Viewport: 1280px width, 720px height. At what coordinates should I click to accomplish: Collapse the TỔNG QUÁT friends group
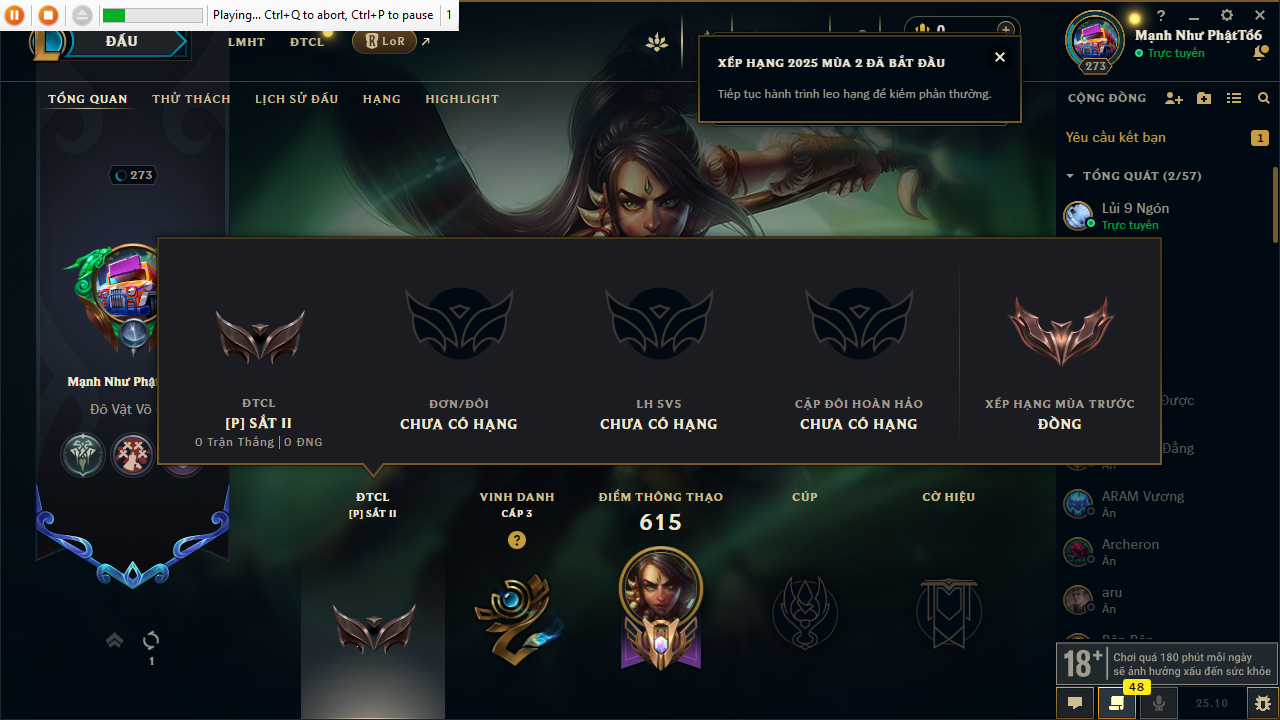click(1071, 176)
